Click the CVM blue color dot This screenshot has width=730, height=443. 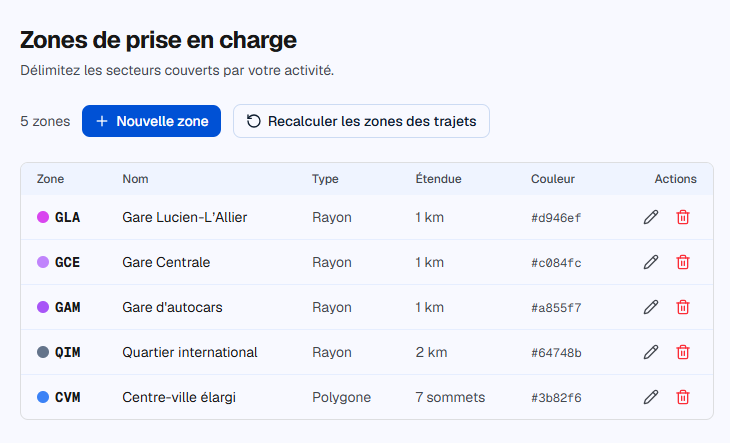coord(43,397)
